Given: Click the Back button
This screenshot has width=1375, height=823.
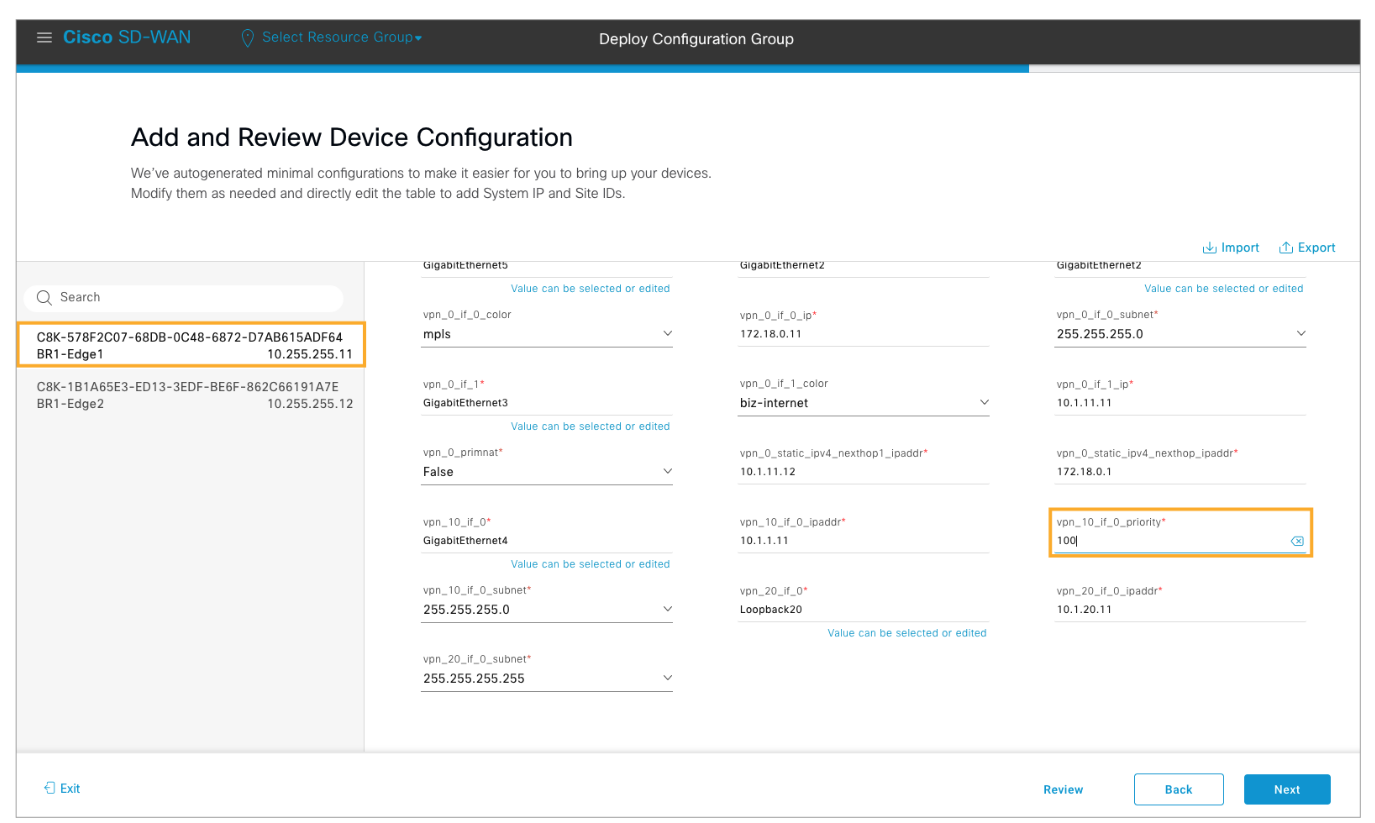Looking at the screenshot, I should (x=1178, y=789).
